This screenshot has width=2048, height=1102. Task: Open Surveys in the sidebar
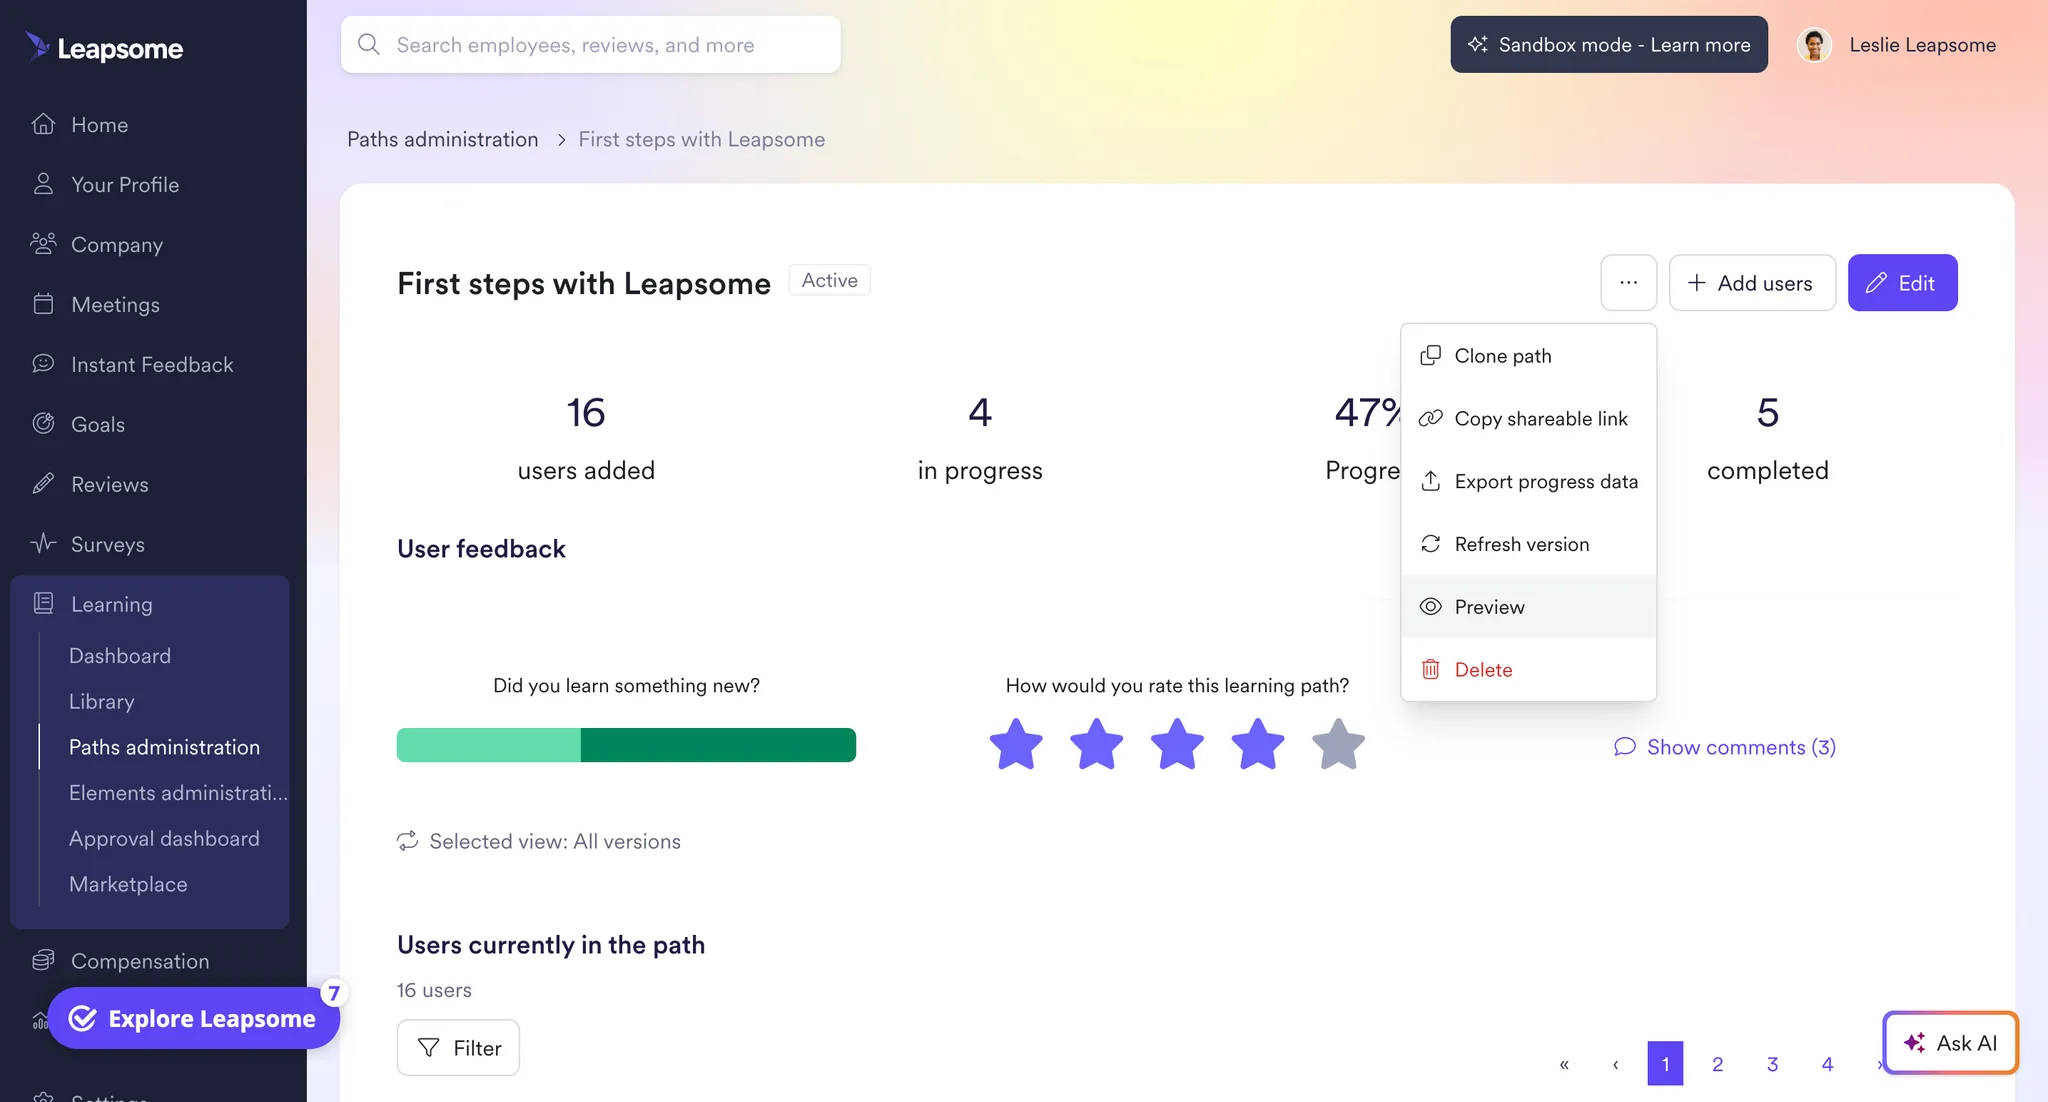pyautogui.click(x=107, y=545)
